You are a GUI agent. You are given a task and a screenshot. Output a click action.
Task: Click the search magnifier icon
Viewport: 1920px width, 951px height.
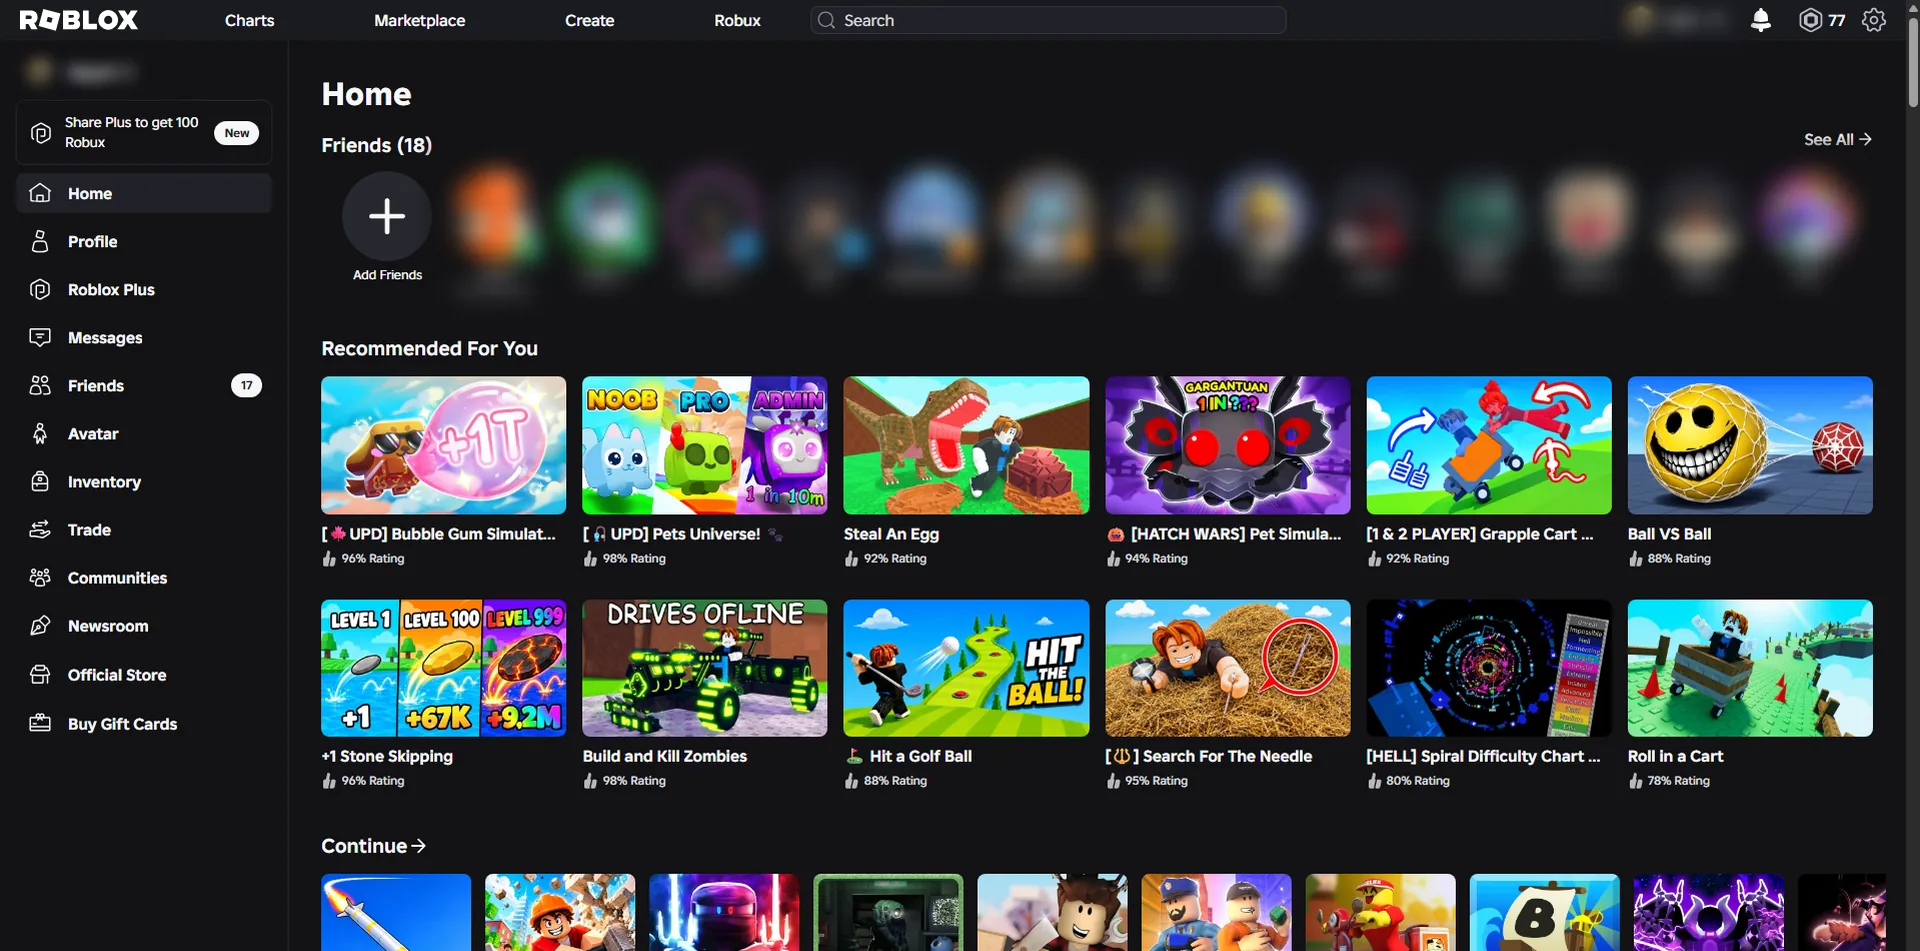point(826,20)
